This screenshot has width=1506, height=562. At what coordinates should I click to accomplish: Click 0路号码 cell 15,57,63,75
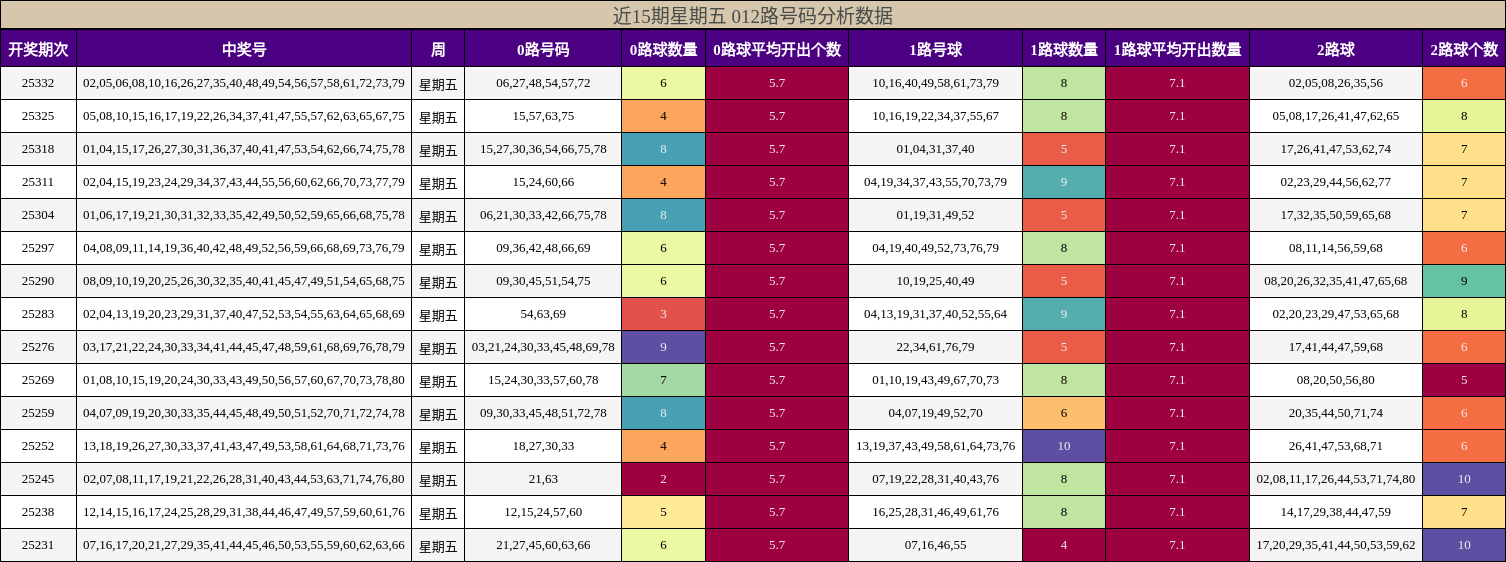(x=543, y=116)
